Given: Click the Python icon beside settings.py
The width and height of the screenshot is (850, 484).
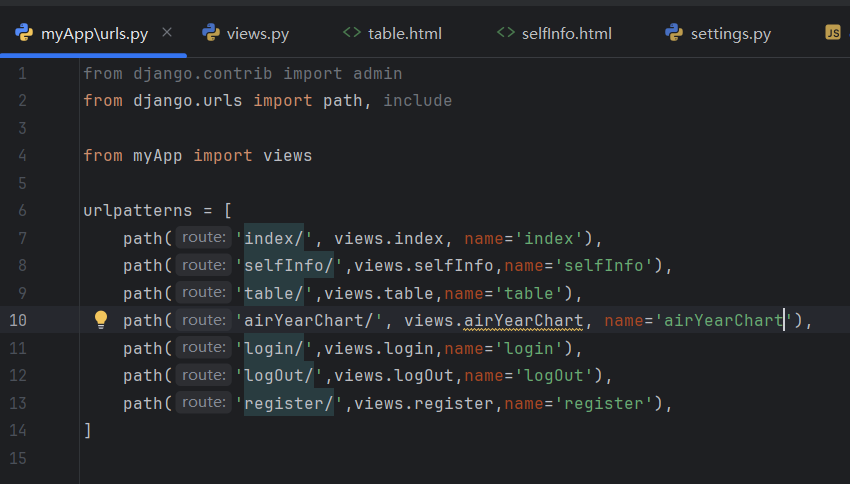Looking at the screenshot, I should click(x=674, y=33).
